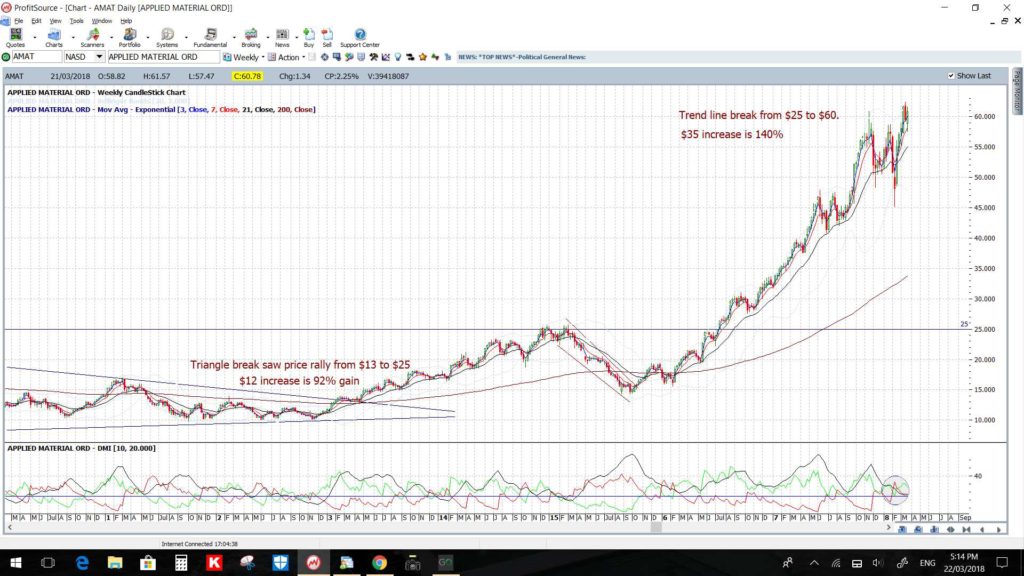The width and height of the screenshot is (1024, 576).
Task: Click the APPLIED MATERIAL ORD name field
Action: click(163, 57)
